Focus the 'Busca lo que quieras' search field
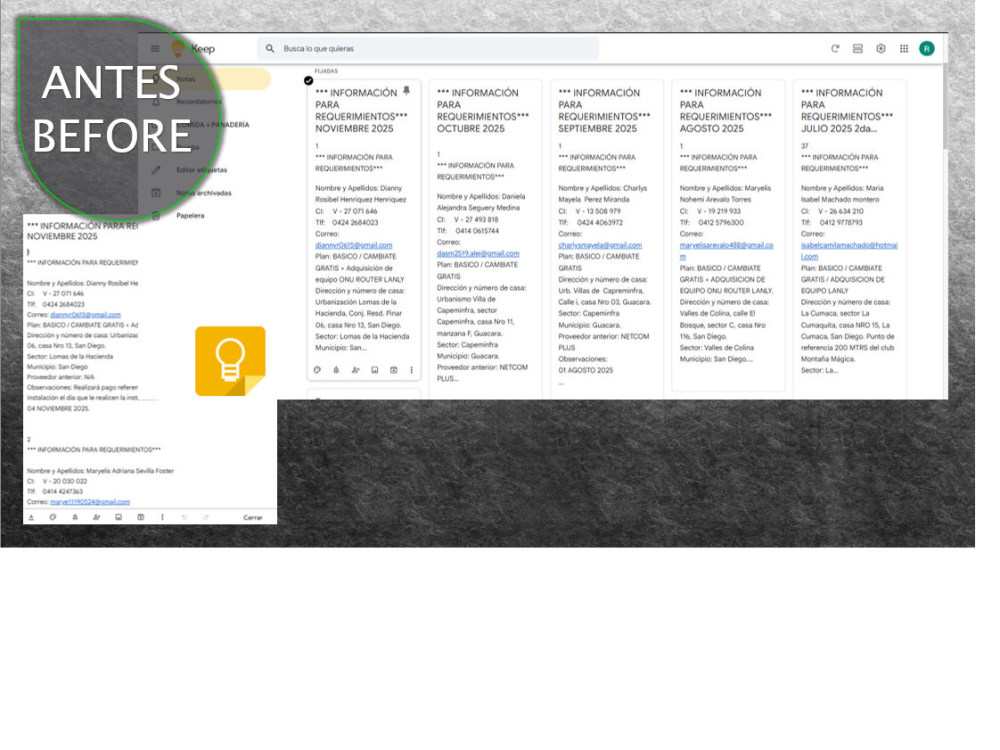Viewport: 1000px width, 750px height. click(428, 48)
